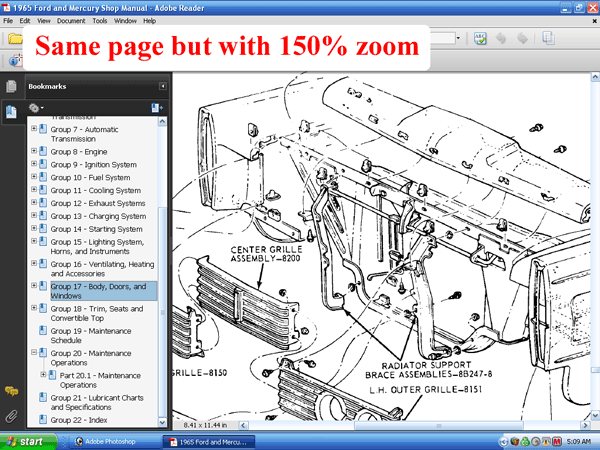The width and height of the screenshot is (600, 450).
Task: Expand Group 13 - Charging System bookmark
Action: click(x=34, y=215)
